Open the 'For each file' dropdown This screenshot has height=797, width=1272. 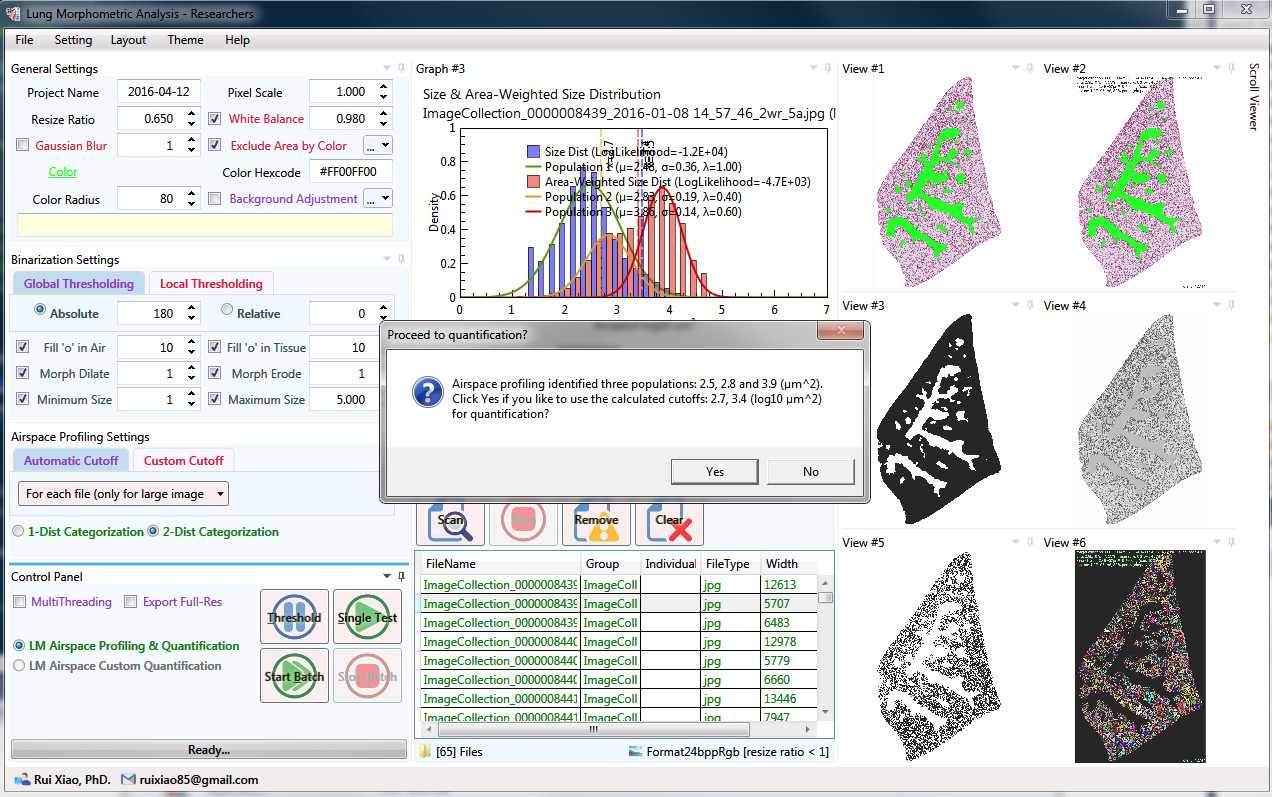123,494
